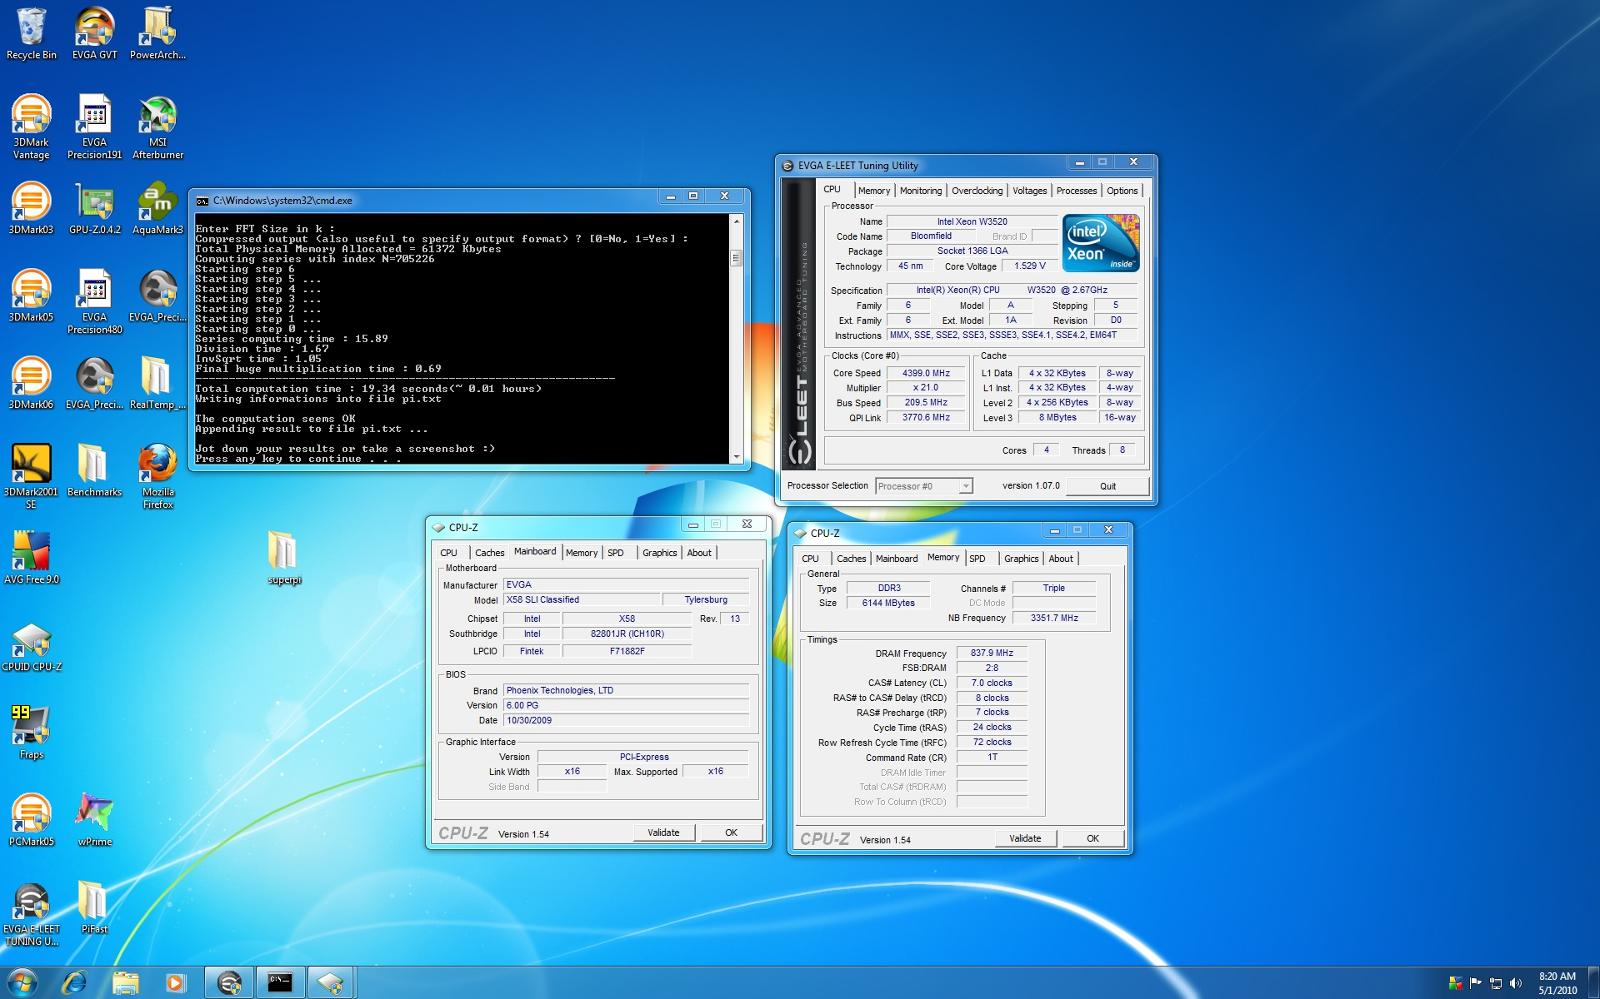The width and height of the screenshot is (1600, 999).
Task: Open EVGA E-LEET Tuning Utility shortcut
Action: [31, 914]
